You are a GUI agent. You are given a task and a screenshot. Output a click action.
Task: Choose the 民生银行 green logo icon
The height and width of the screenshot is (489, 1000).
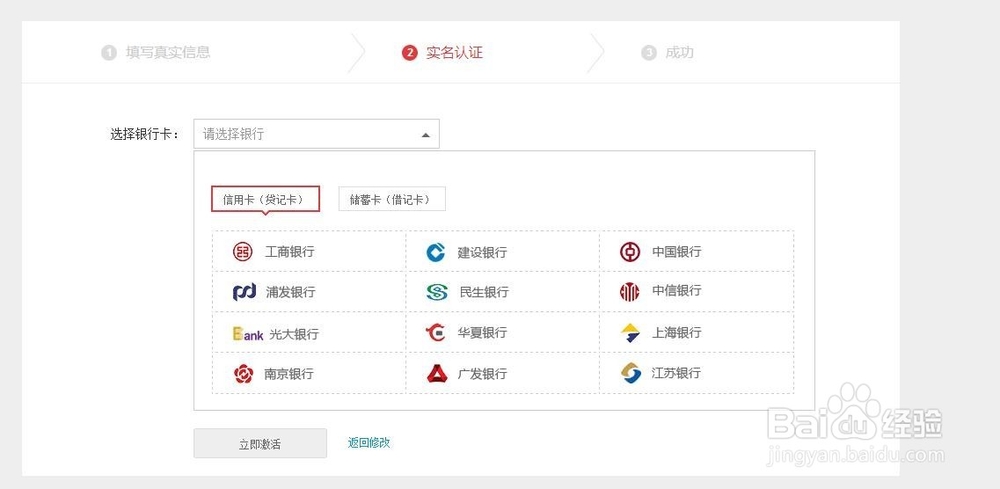pos(437,292)
